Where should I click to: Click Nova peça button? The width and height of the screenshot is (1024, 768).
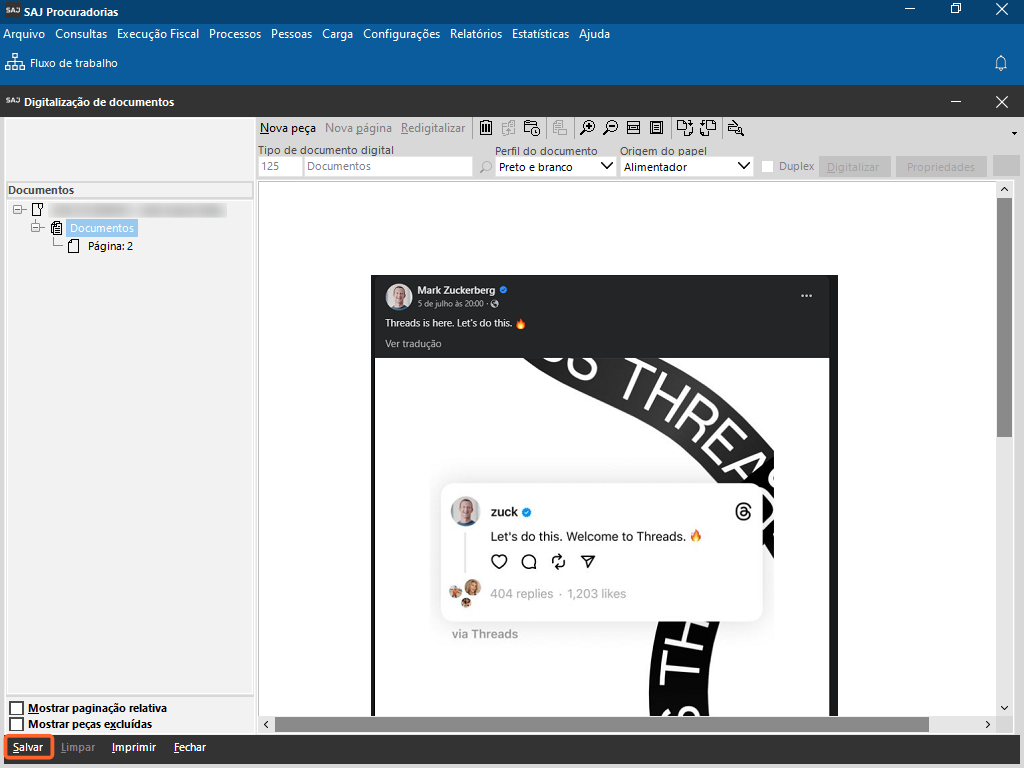tap(288, 128)
